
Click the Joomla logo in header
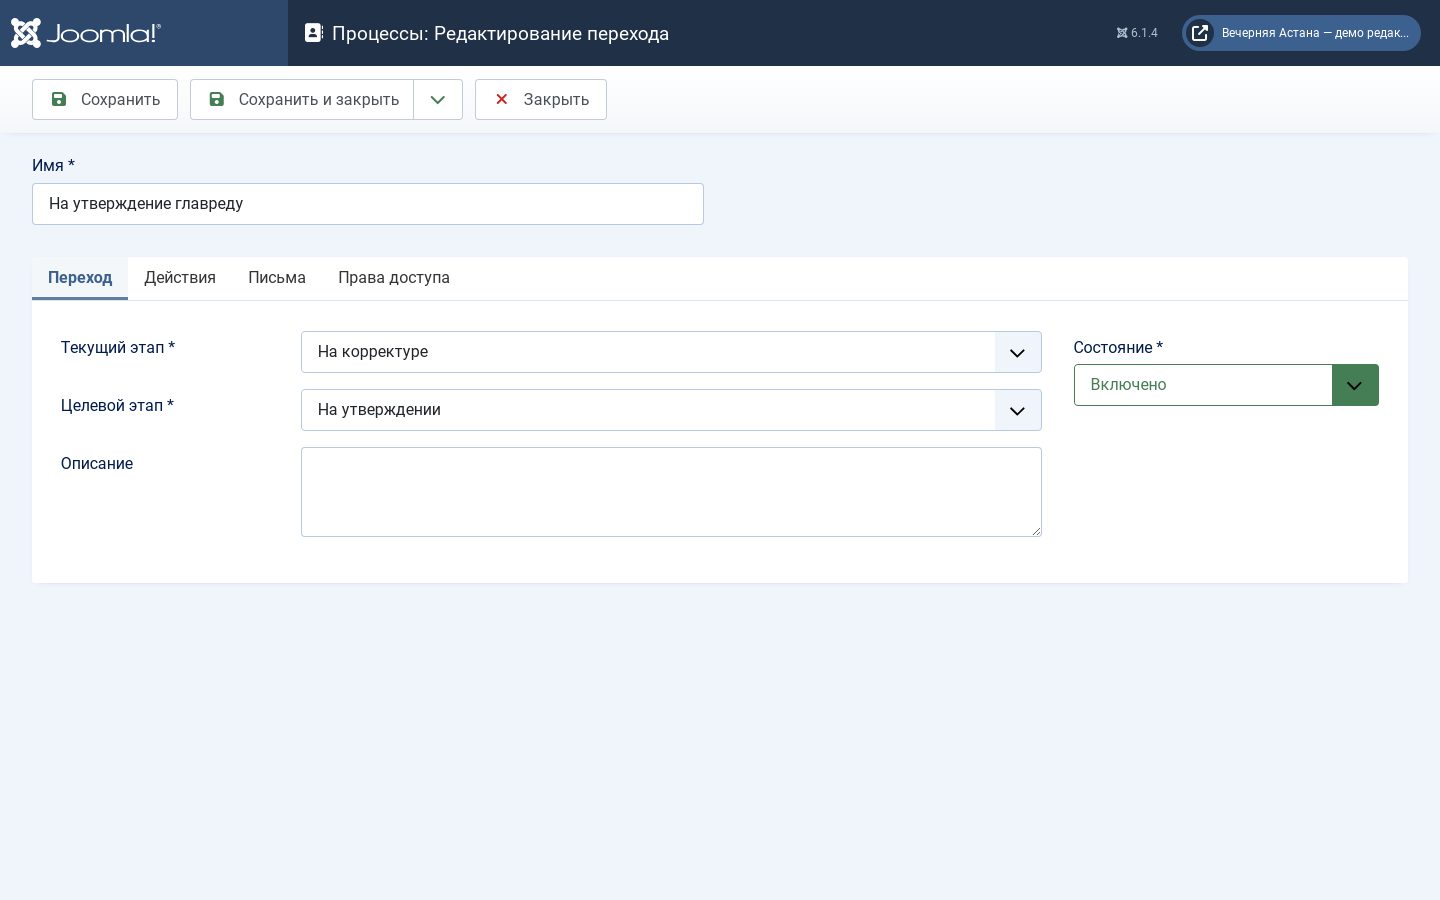(x=86, y=33)
